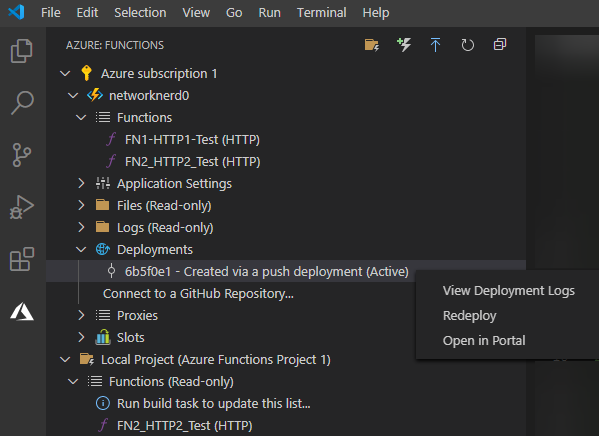The height and width of the screenshot is (436, 599).
Task: Click the function app icon beside networknerd0
Action: tap(95, 95)
